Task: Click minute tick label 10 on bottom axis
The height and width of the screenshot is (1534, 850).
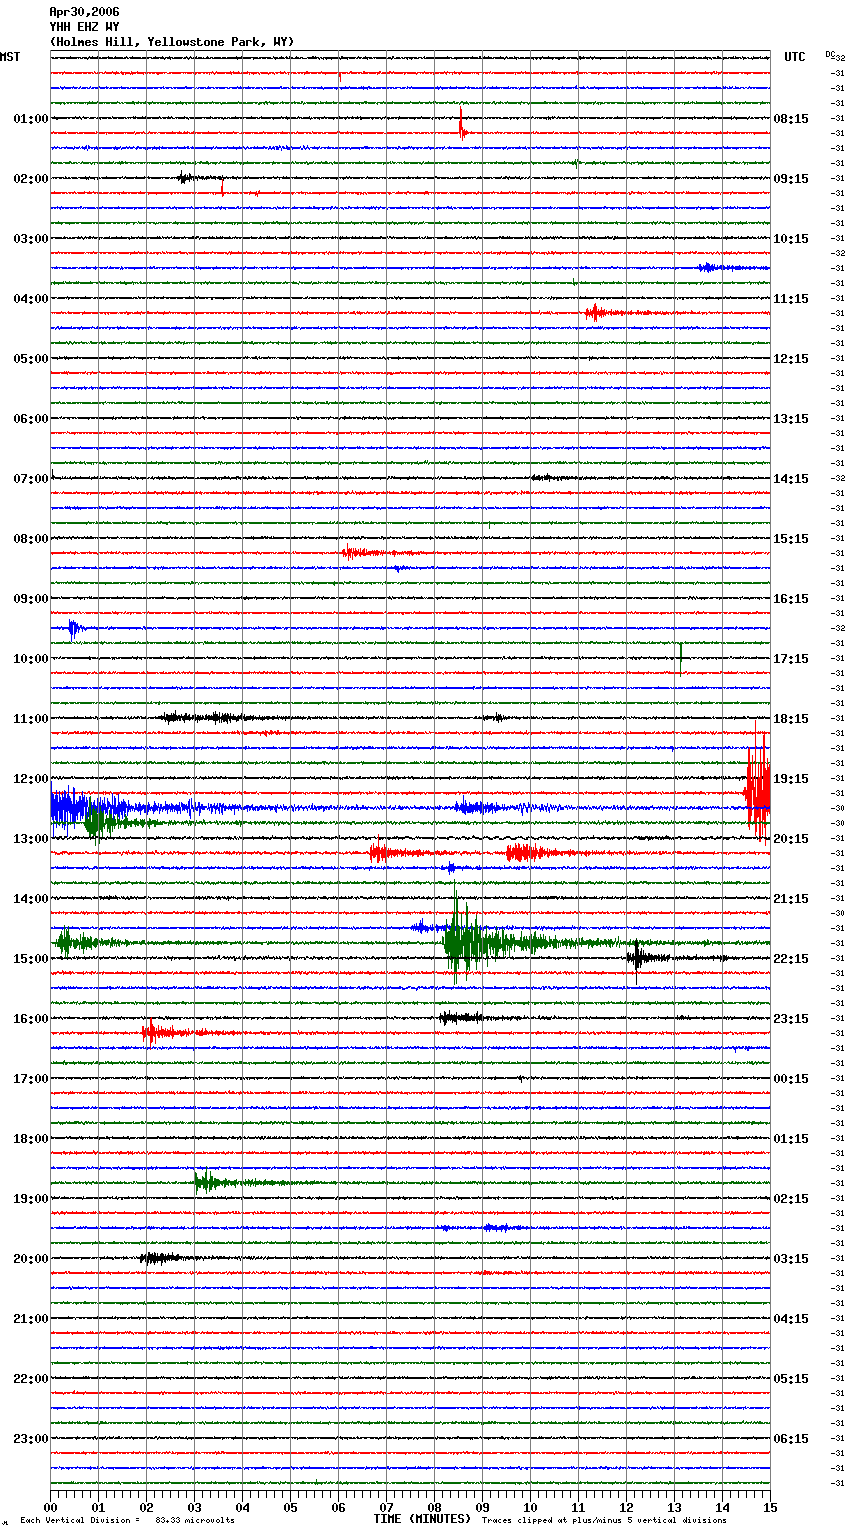Action: [531, 1506]
